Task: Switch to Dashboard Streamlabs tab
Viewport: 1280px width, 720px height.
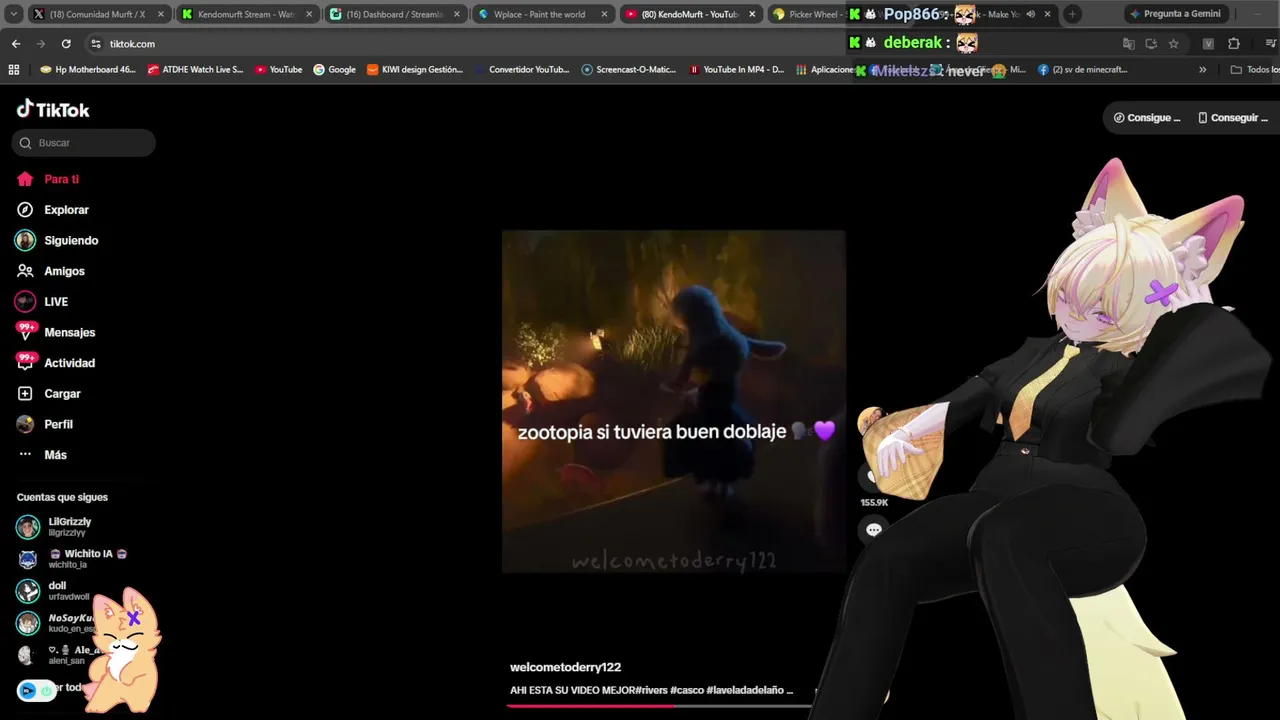Action: [394, 14]
